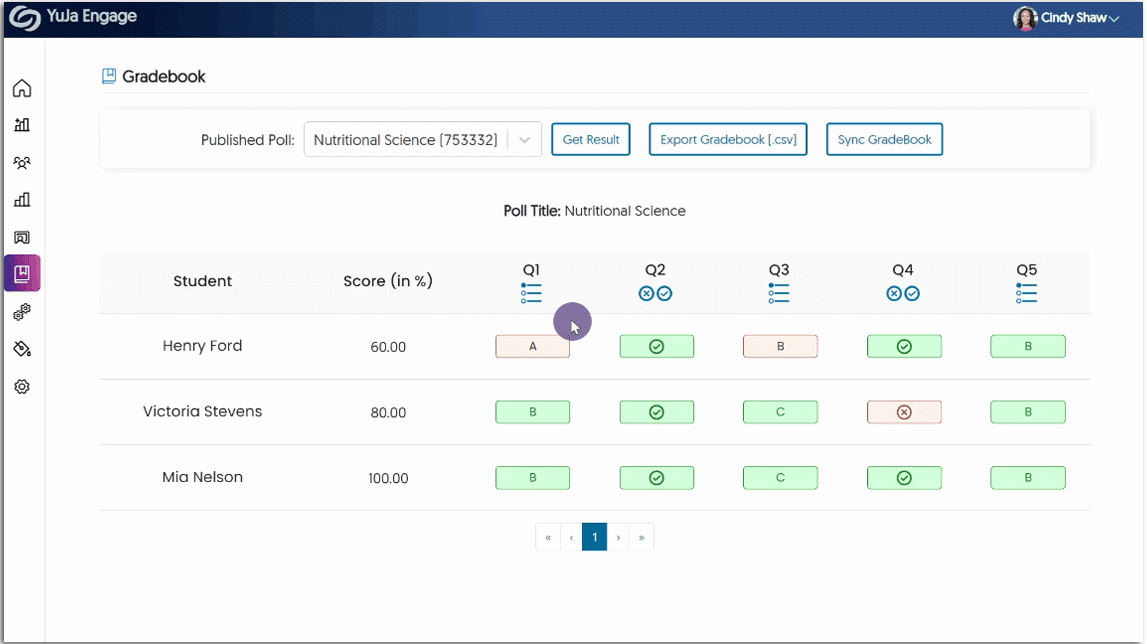The height and width of the screenshot is (644, 1147).
Task: Click the Q2 true/false question icon
Action: 657,292
